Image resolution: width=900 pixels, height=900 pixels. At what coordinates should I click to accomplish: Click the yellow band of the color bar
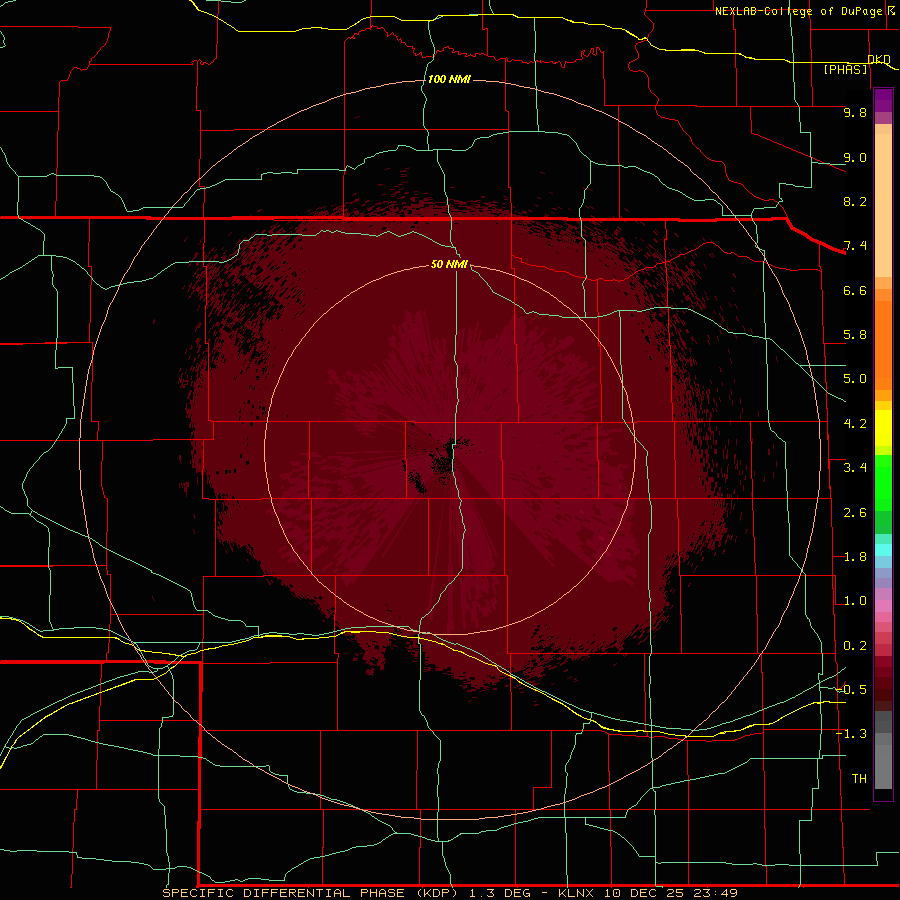pyautogui.click(x=883, y=428)
